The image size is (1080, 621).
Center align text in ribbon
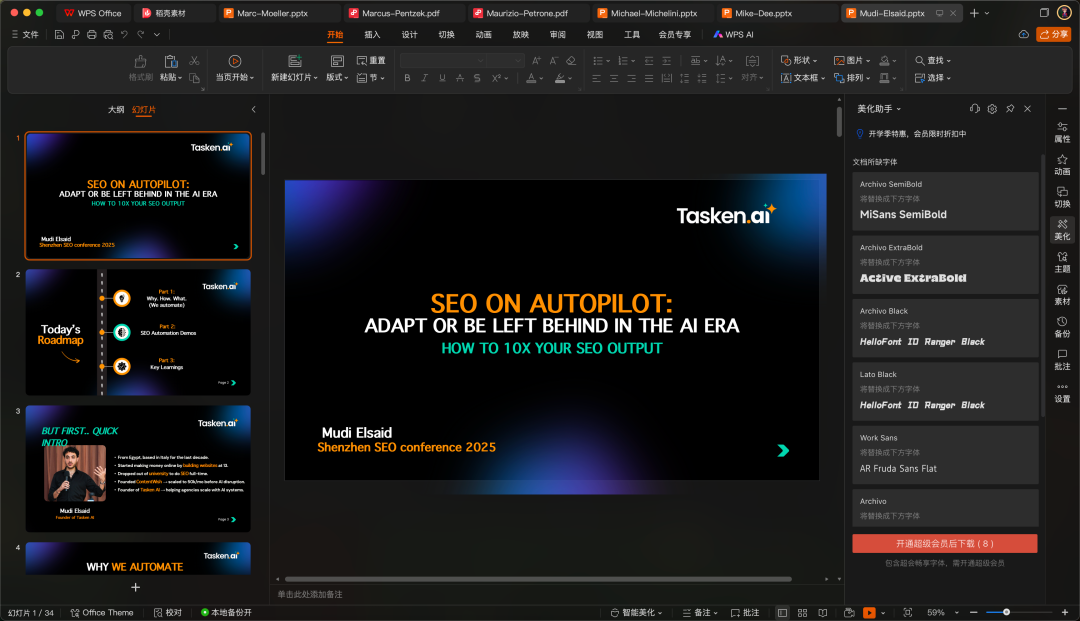pyautogui.click(x=614, y=78)
